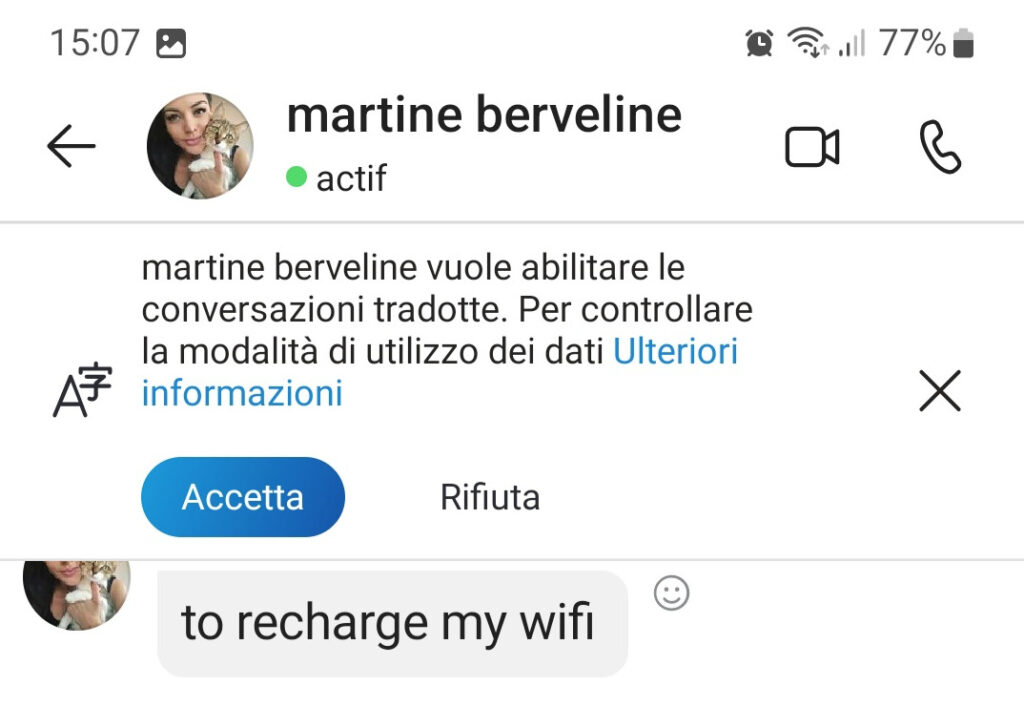The height and width of the screenshot is (707, 1024).
Task: Start a video call with martine berveline
Action: click(x=812, y=147)
